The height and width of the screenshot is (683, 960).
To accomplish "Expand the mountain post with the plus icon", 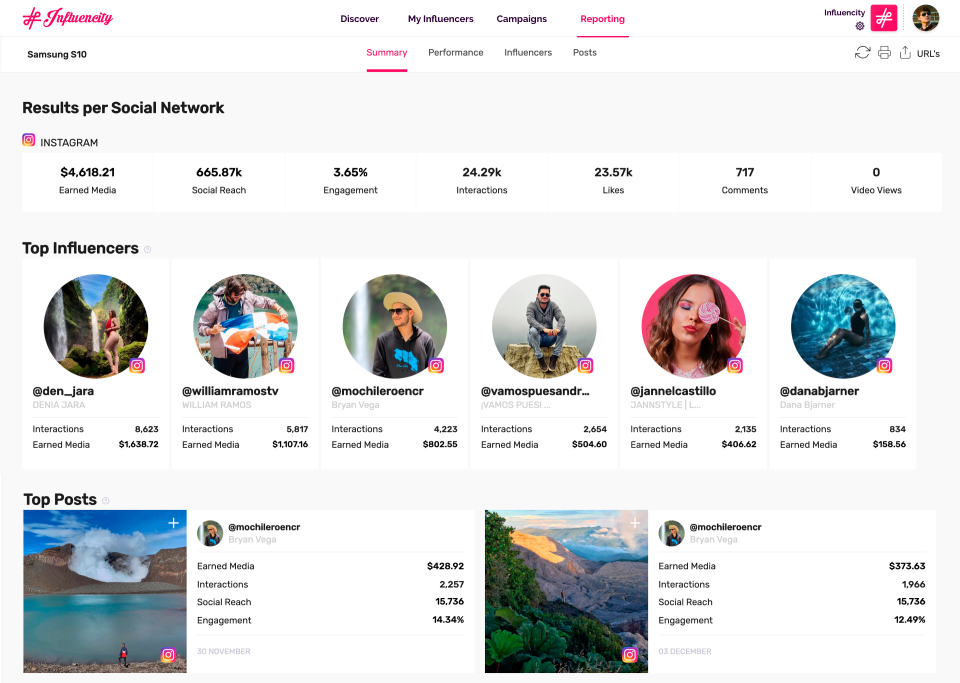I will coord(634,522).
